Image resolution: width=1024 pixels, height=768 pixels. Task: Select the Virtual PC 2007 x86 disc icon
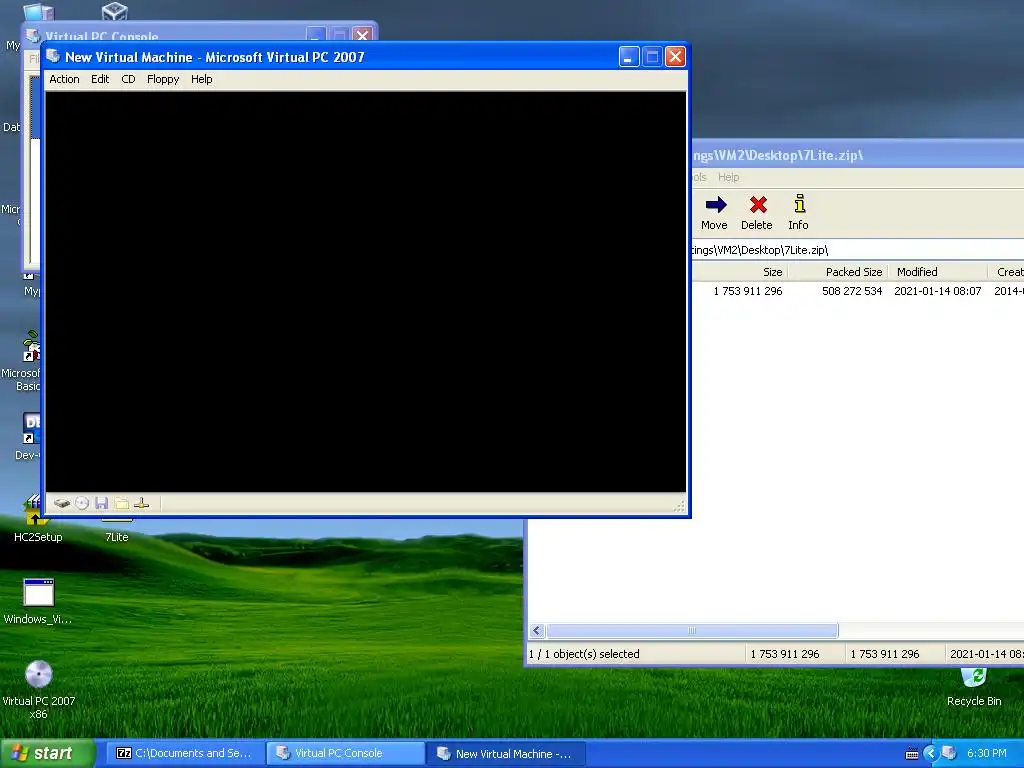pos(38,690)
